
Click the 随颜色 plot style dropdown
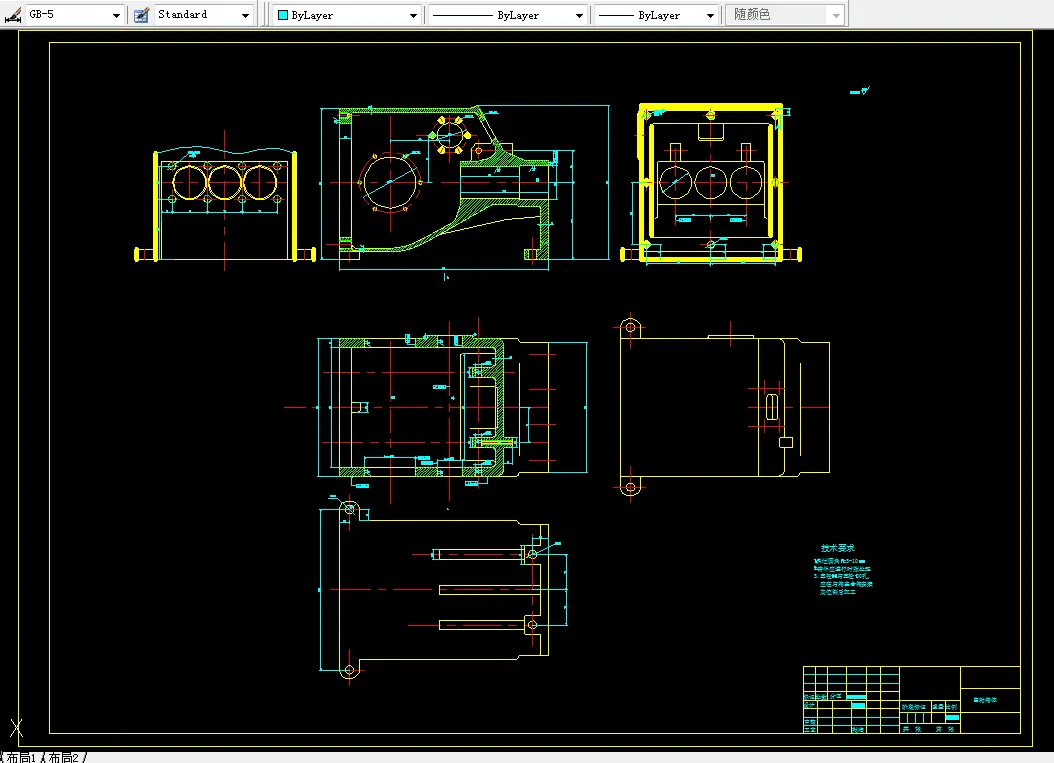click(784, 15)
